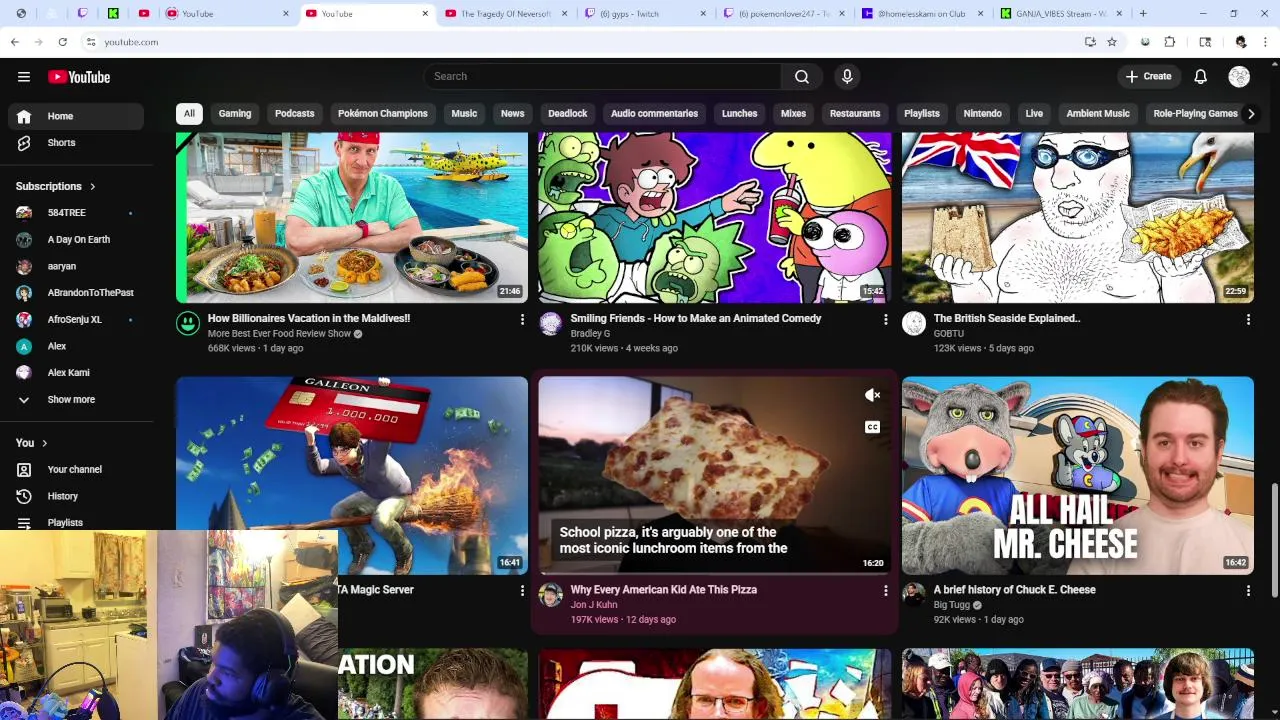Open Bradley G channel avatar
The width and height of the screenshot is (1280, 720).
click(x=551, y=323)
